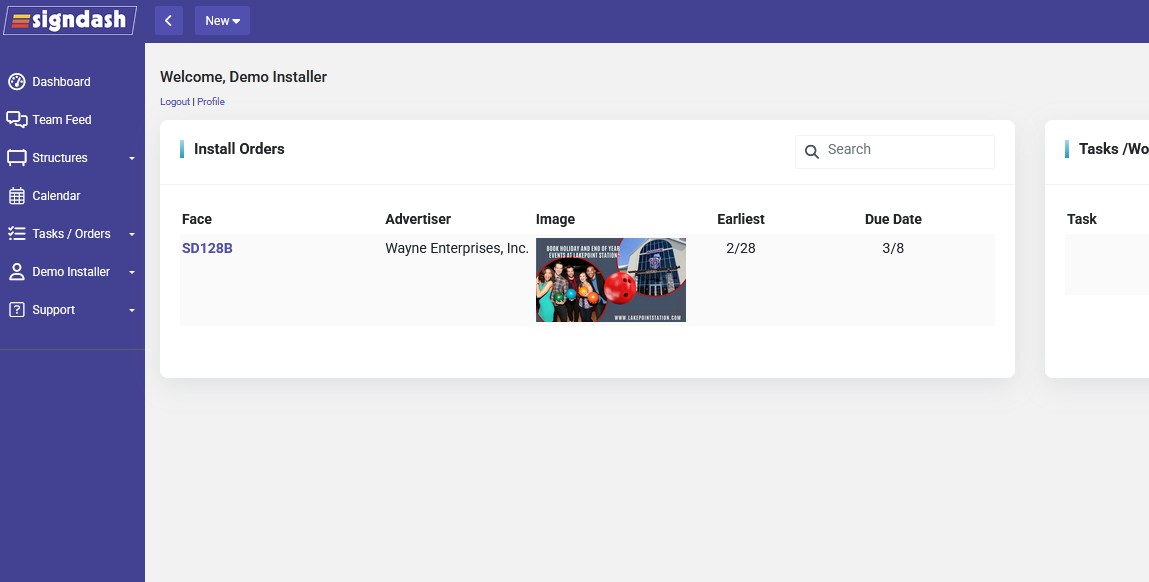Click the Logout link
Image resolution: width=1149 pixels, height=582 pixels.
[x=174, y=102]
